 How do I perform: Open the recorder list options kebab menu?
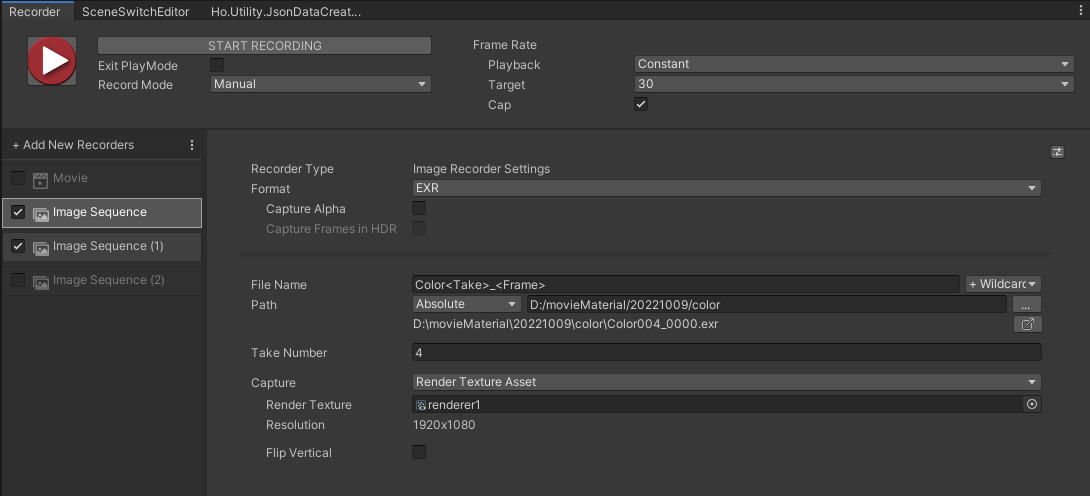click(192, 145)
